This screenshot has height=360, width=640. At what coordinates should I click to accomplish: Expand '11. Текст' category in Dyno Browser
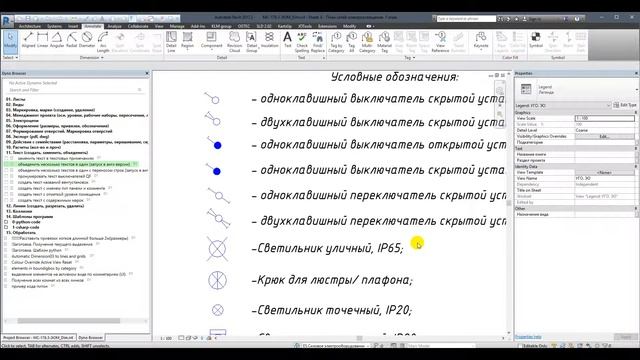coord(47,153)
